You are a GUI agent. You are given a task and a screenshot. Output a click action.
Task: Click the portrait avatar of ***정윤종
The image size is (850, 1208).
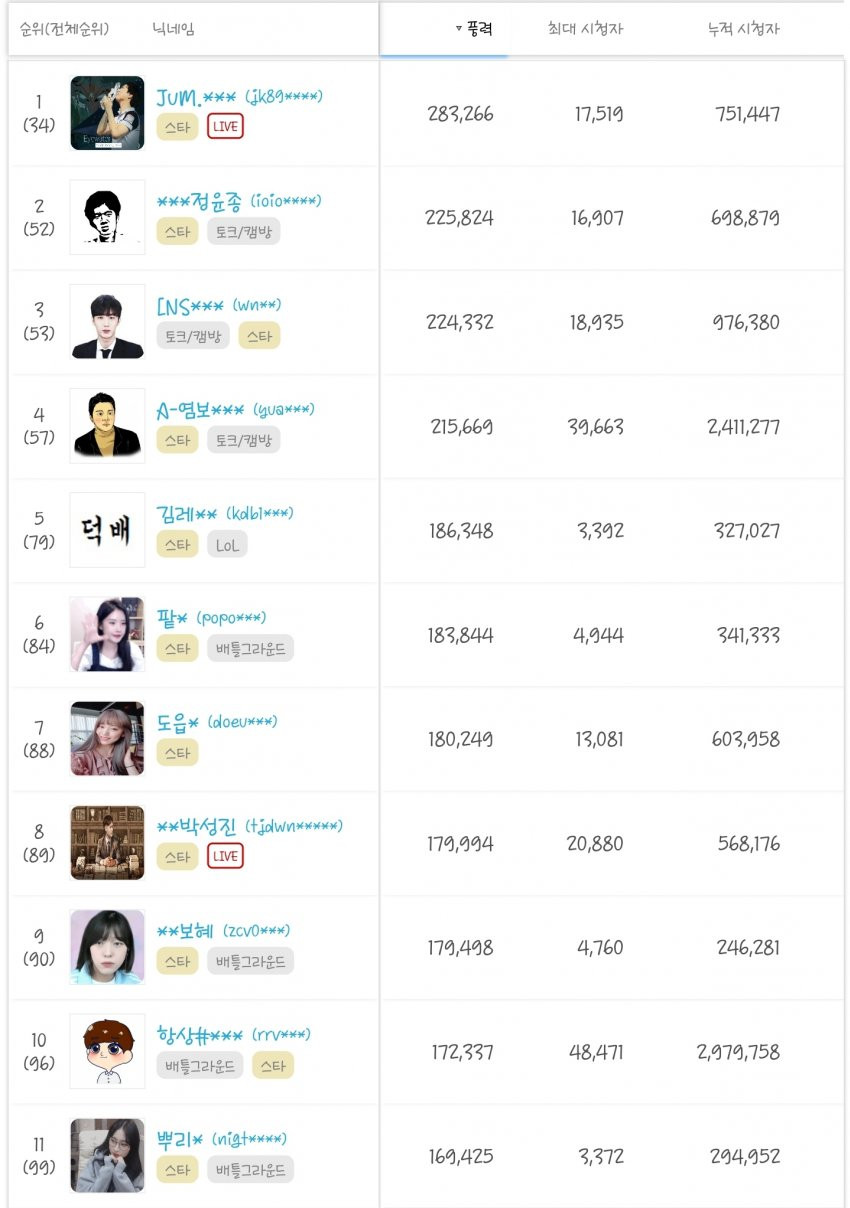pyautogui.click(x=107, y=217)
